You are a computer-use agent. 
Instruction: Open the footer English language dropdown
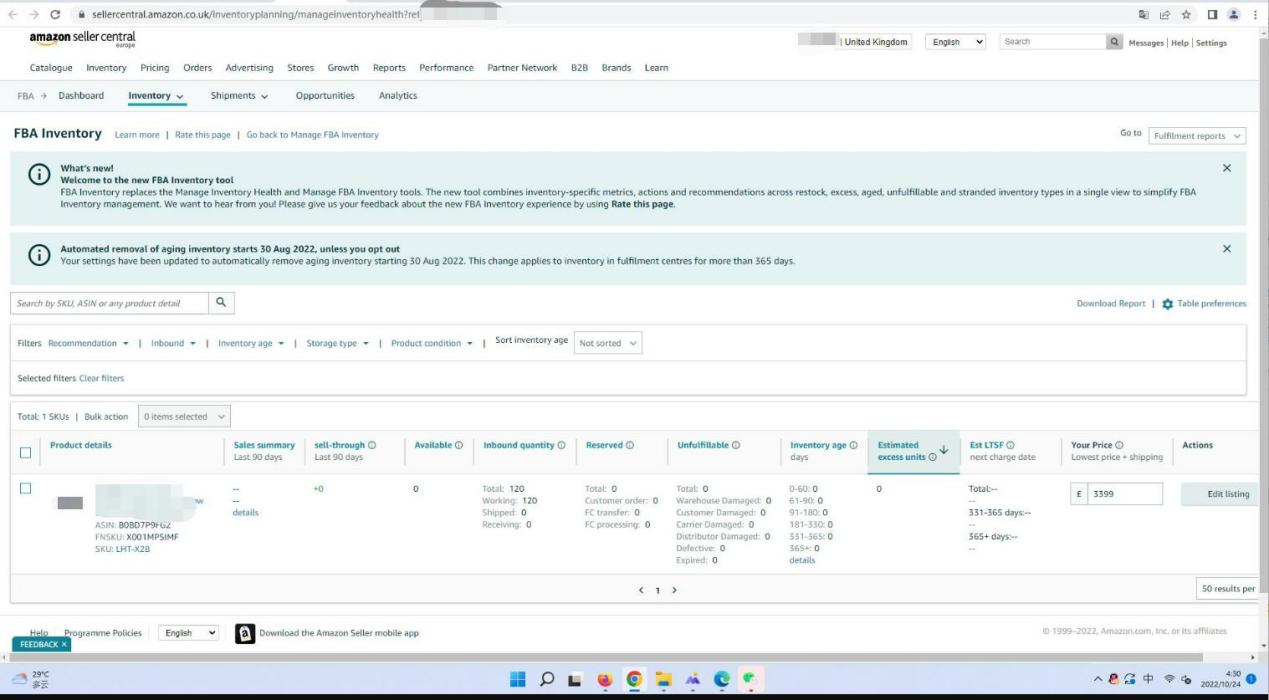click(190, 633)
